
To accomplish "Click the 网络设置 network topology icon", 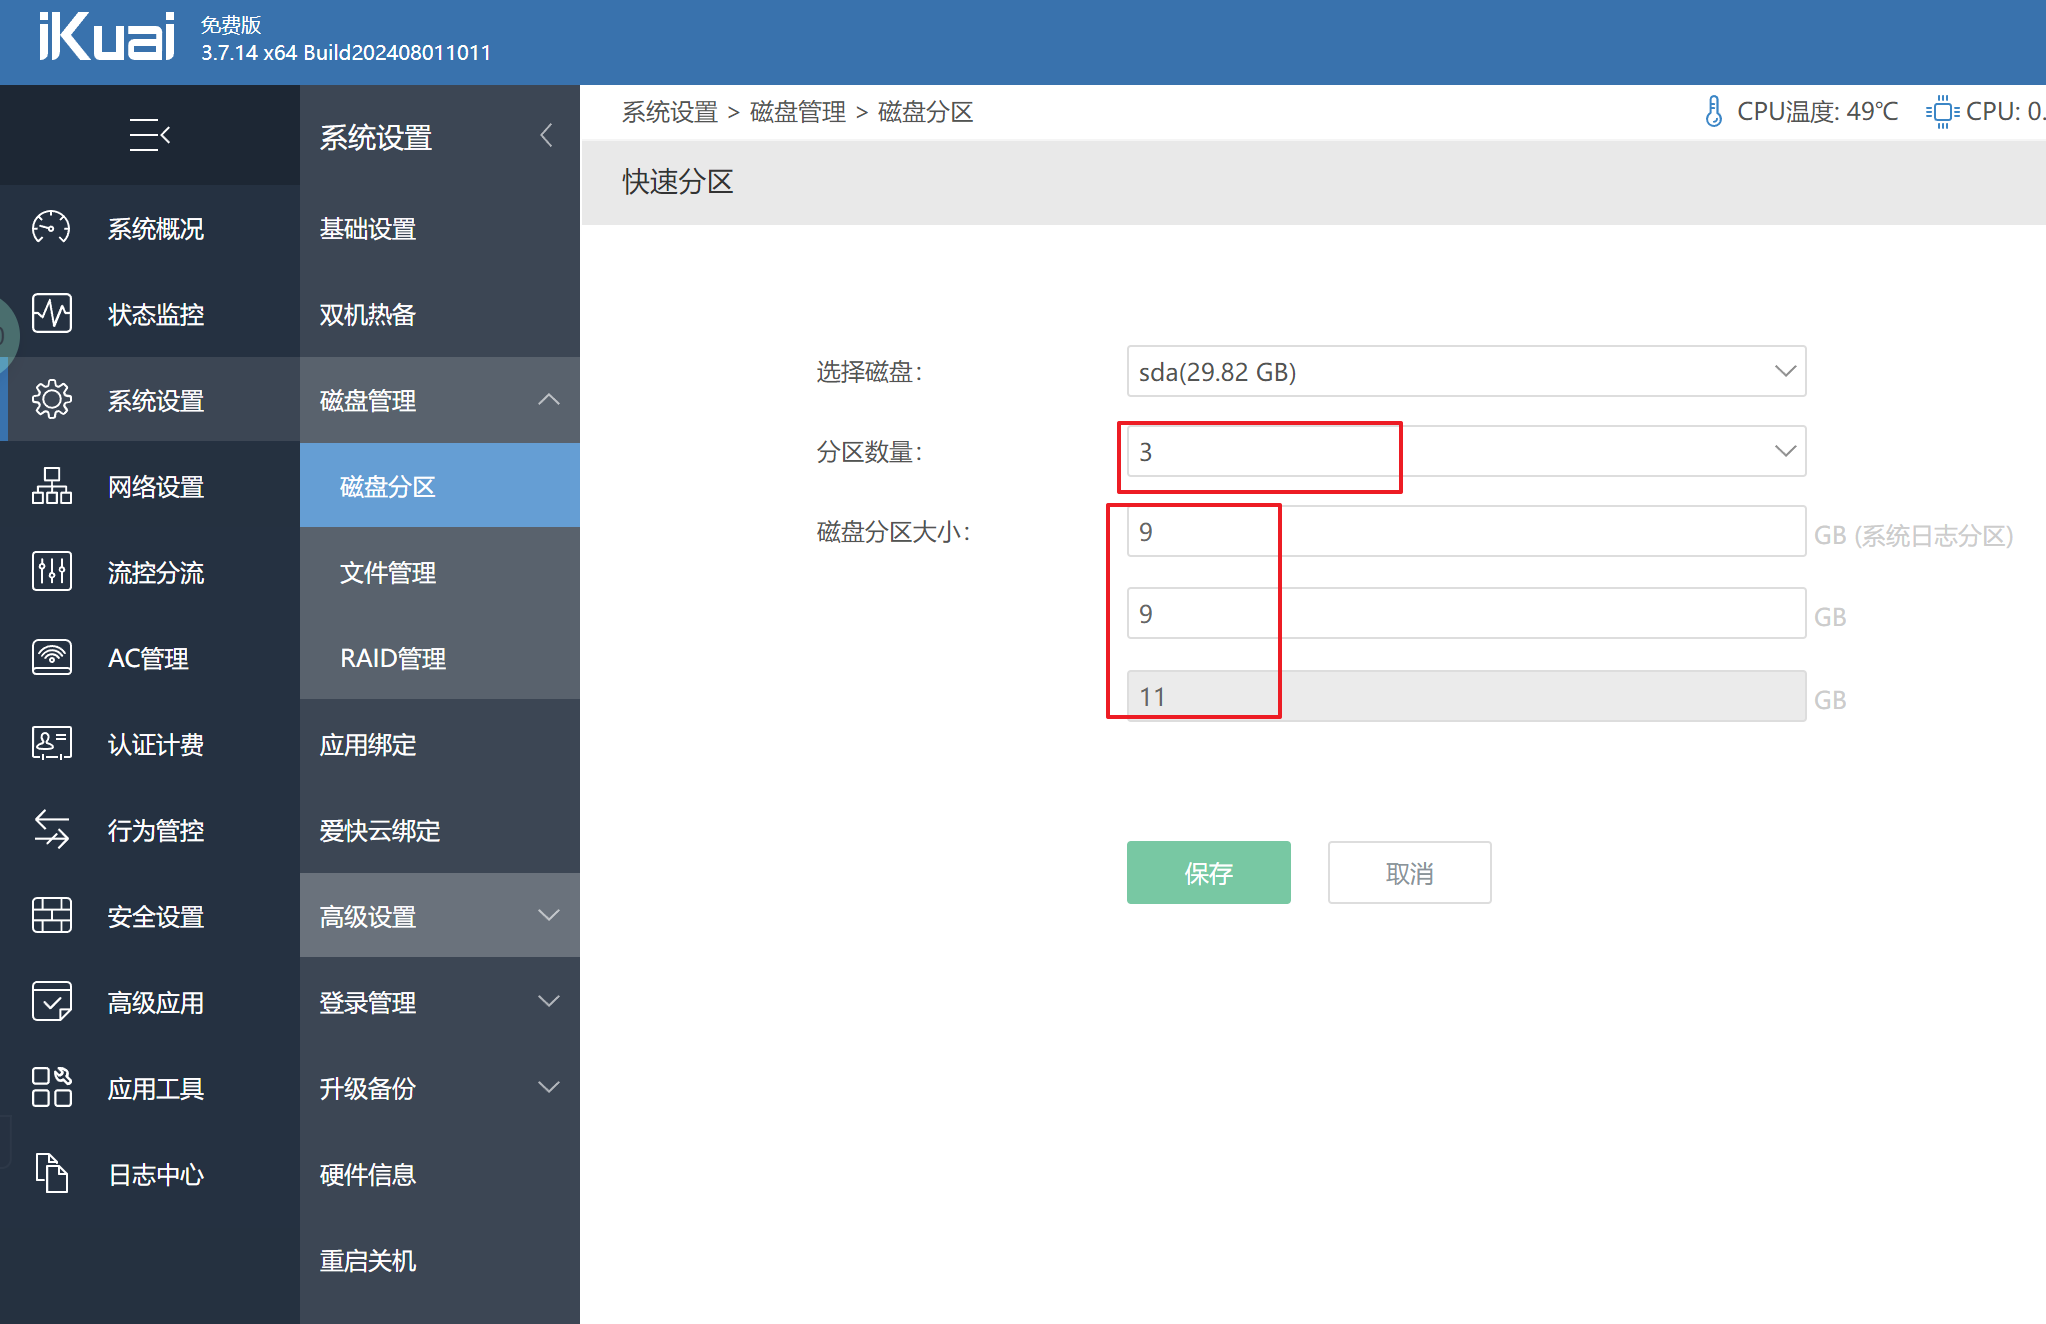I will pos(51,486).
